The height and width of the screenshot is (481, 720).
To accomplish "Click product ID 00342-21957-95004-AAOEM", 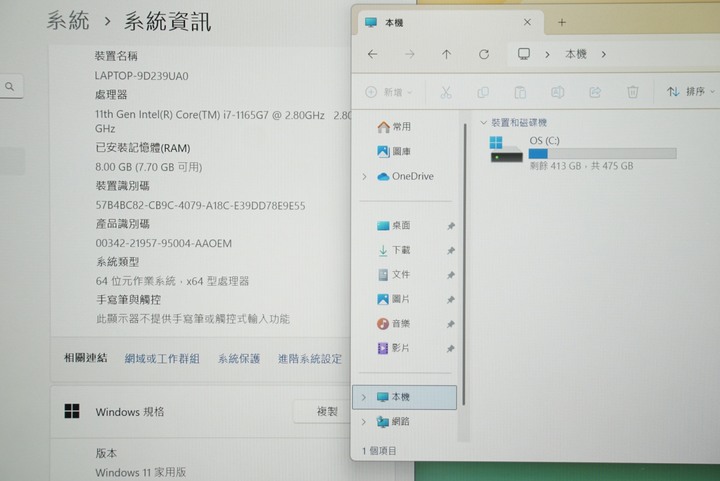I will click(x=163, y=243).
